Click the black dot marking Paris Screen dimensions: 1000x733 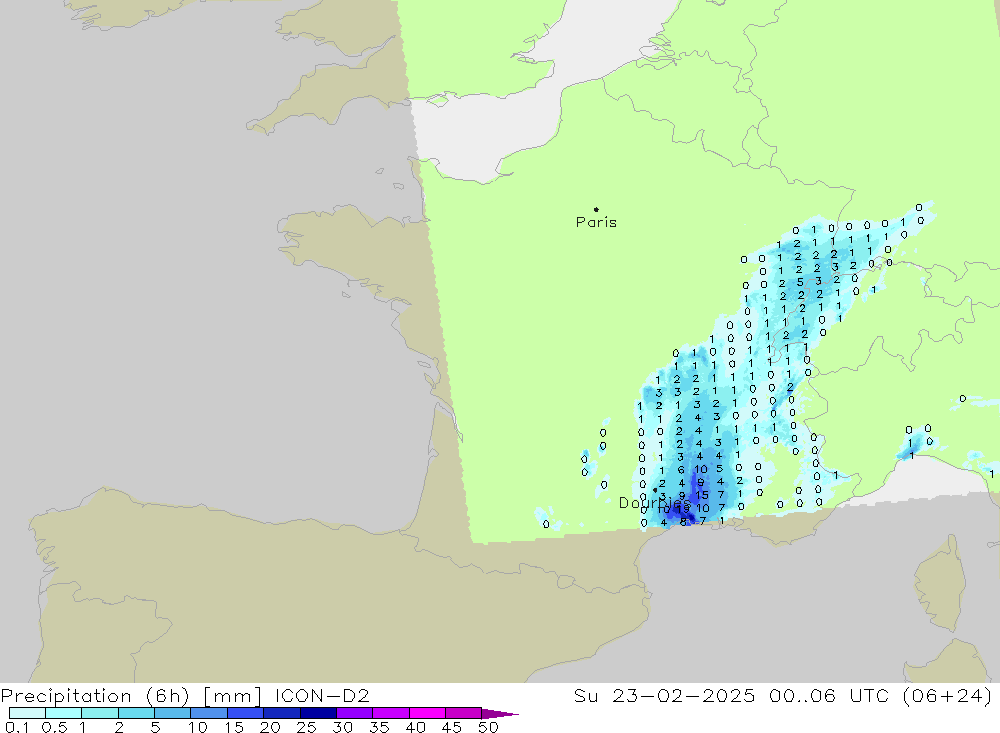(596, 209)
